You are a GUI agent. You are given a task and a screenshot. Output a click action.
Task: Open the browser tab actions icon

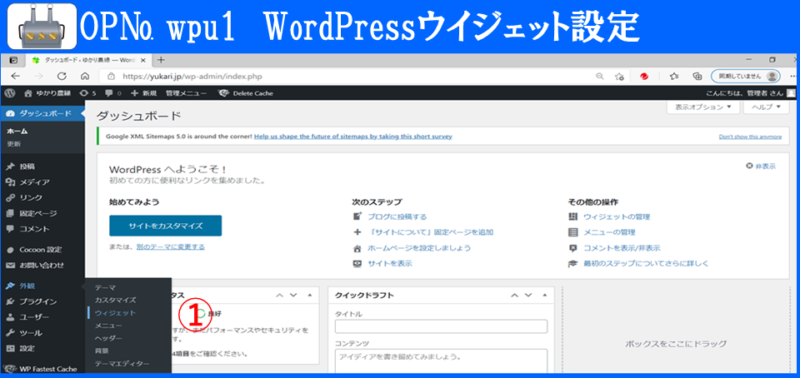pos(14,60)
